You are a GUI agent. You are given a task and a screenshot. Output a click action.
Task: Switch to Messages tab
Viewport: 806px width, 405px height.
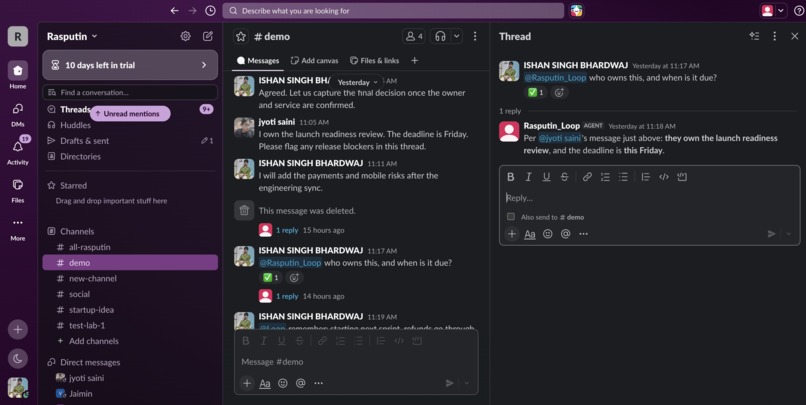[258, 61]
